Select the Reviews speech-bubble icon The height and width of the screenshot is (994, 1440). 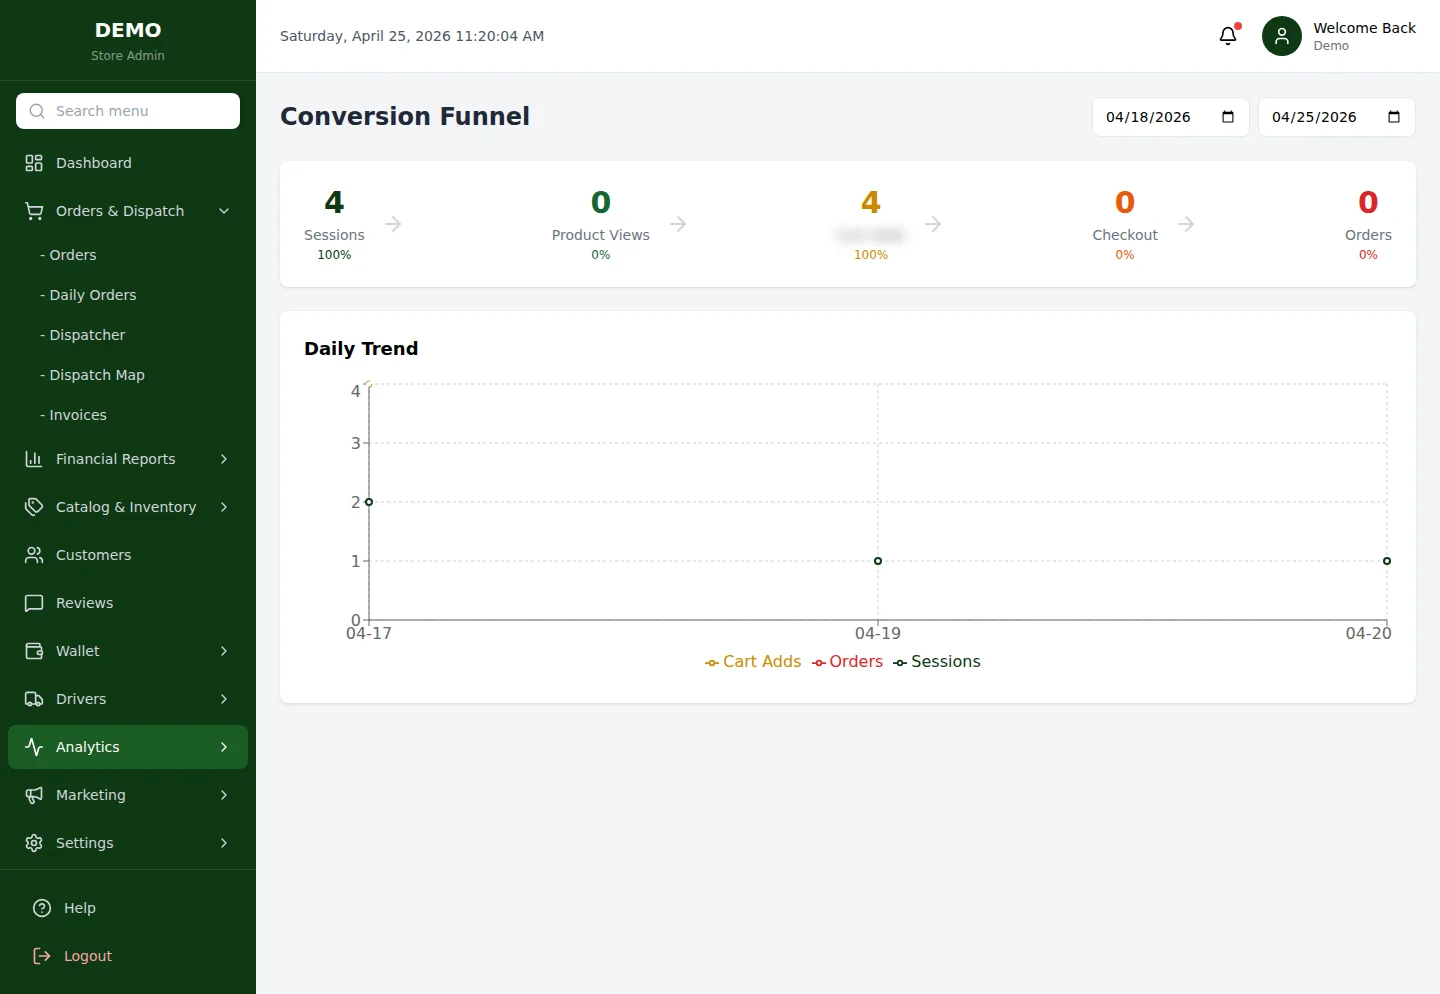pyautogui.click(x=33, y=602)
